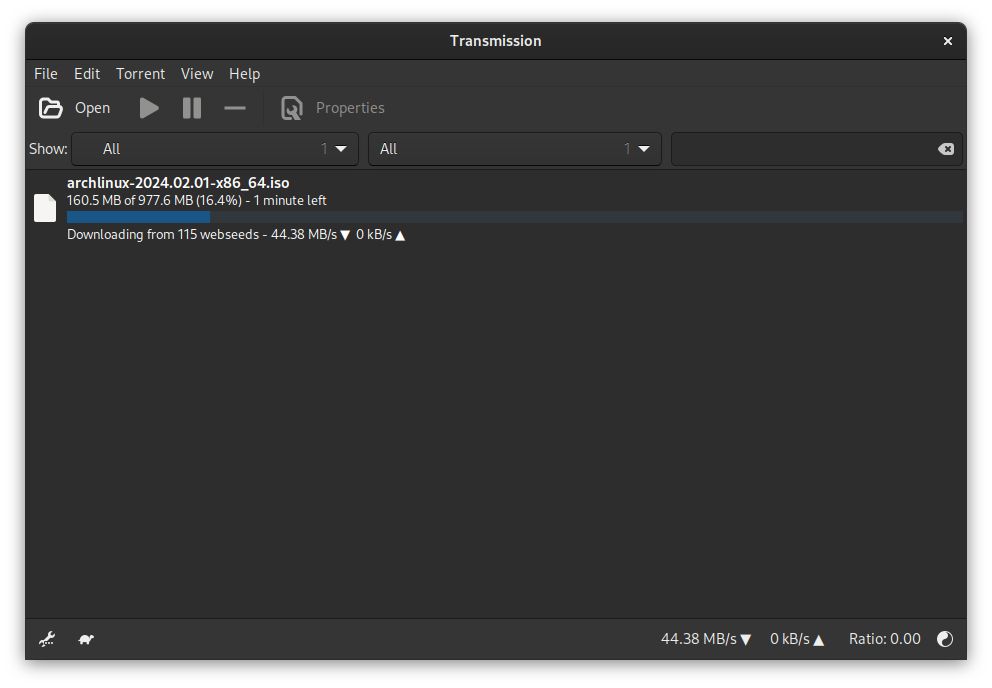This screenshot has width=992, height=688.
Task: Open torrent Properties icon
Action: 292,108
